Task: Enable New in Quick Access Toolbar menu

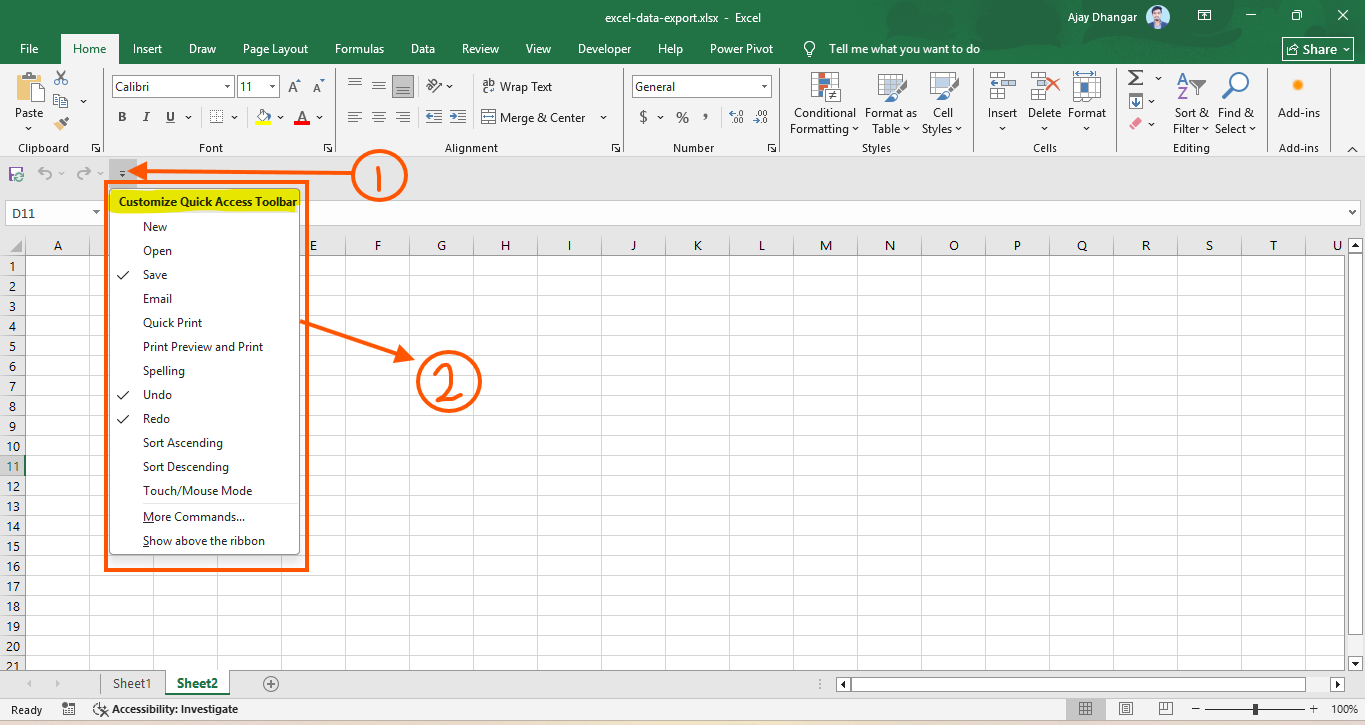Action: click(x=203, y=227)
